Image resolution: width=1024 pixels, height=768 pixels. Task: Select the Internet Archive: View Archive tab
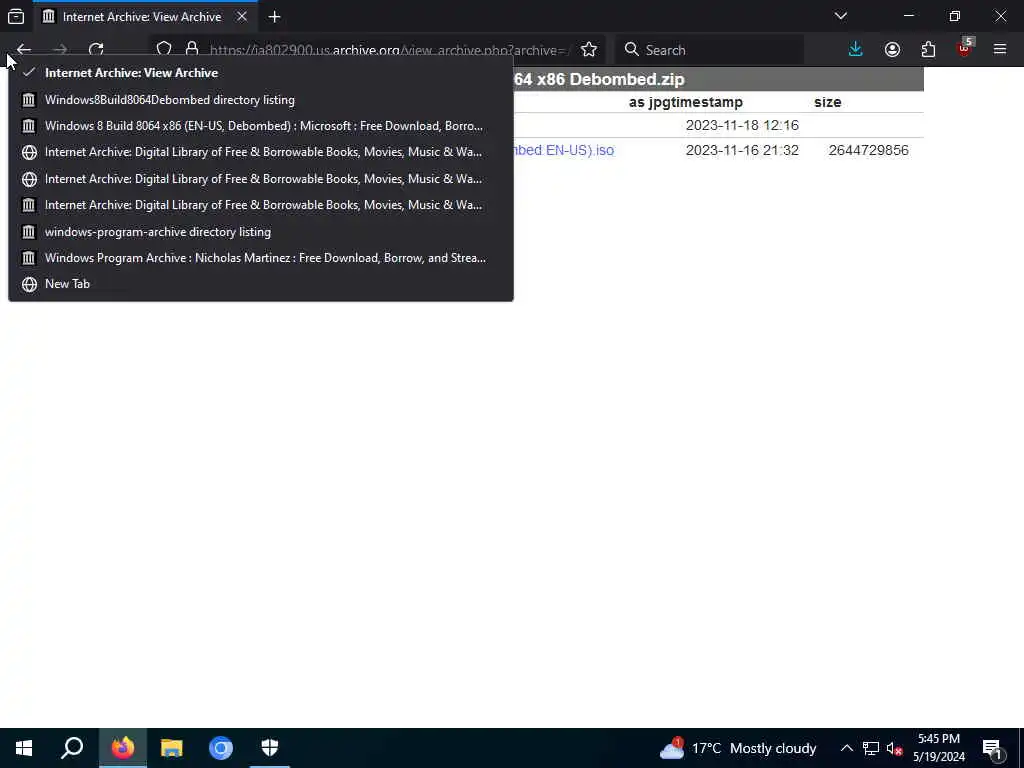pyautogui.click(x=144, y=17)
